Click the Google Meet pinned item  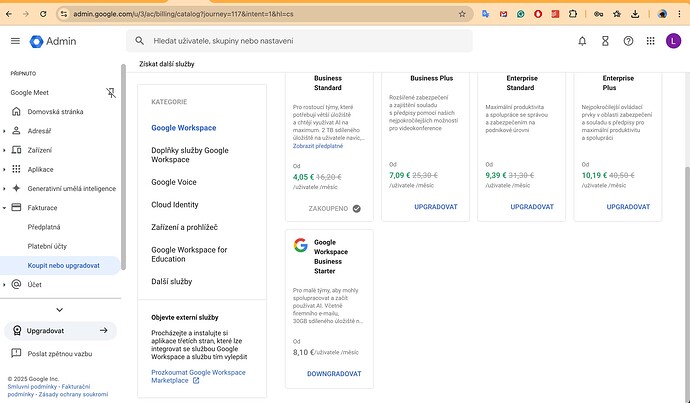click(29, 92)
